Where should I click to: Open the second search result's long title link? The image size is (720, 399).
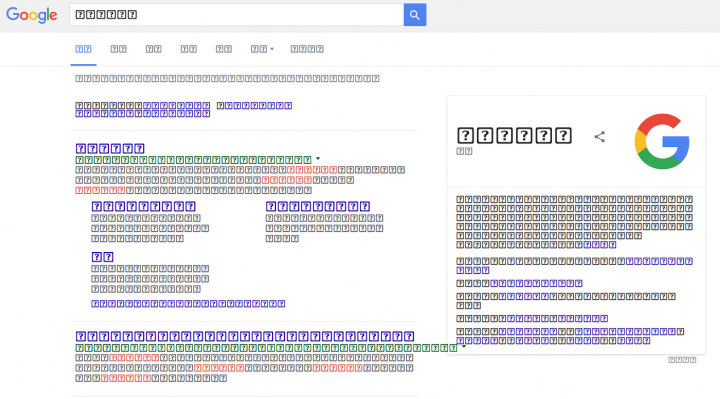pos(245,336)
